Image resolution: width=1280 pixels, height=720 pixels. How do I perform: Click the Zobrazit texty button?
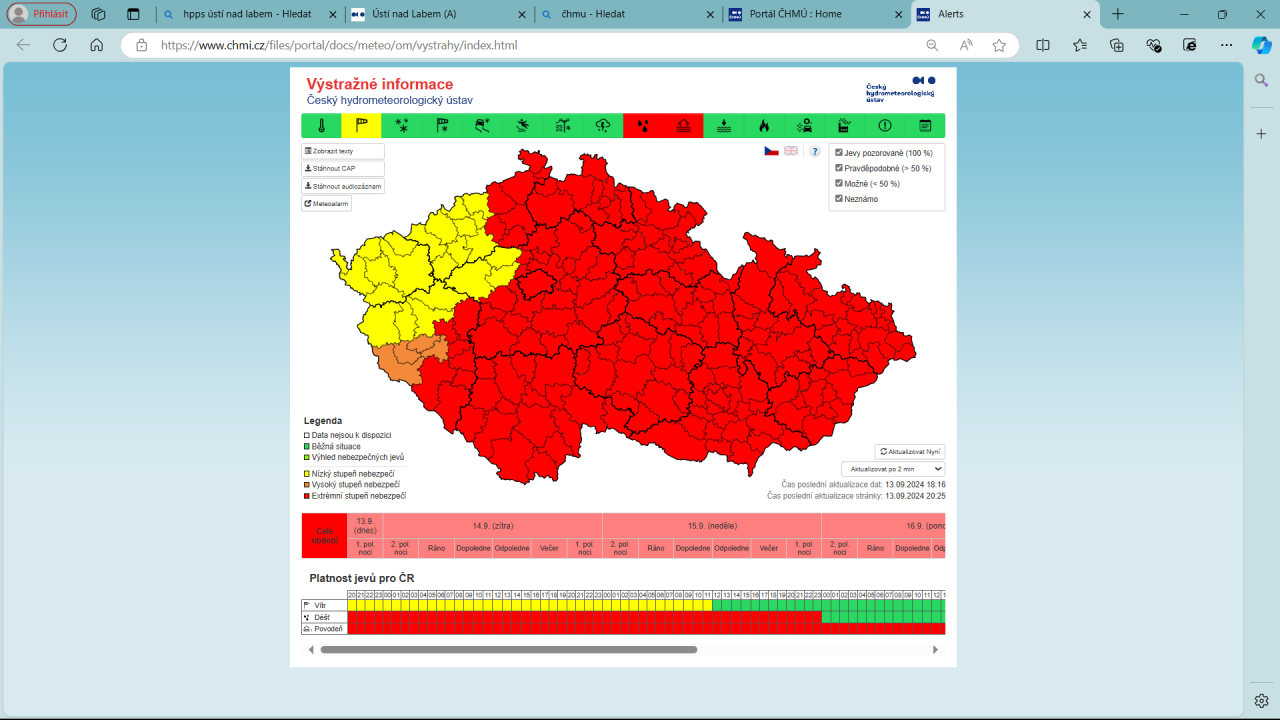[x=343, y=151]
